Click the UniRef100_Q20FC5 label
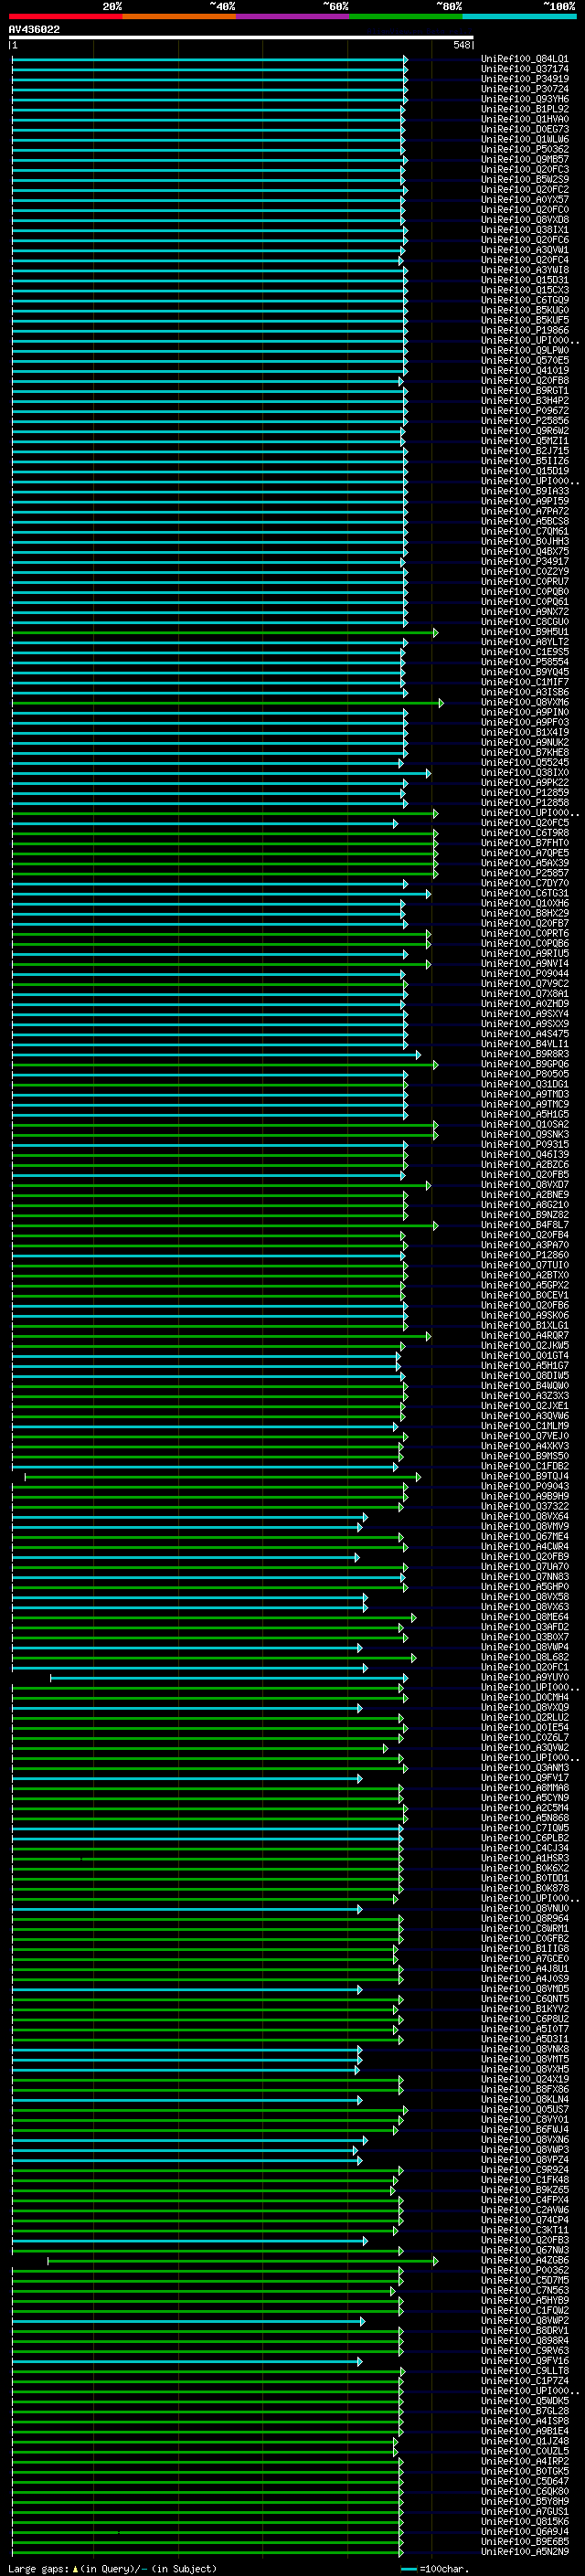Image resolution: width=585 pixels, height=2576 pixels. tap(525, 823)
